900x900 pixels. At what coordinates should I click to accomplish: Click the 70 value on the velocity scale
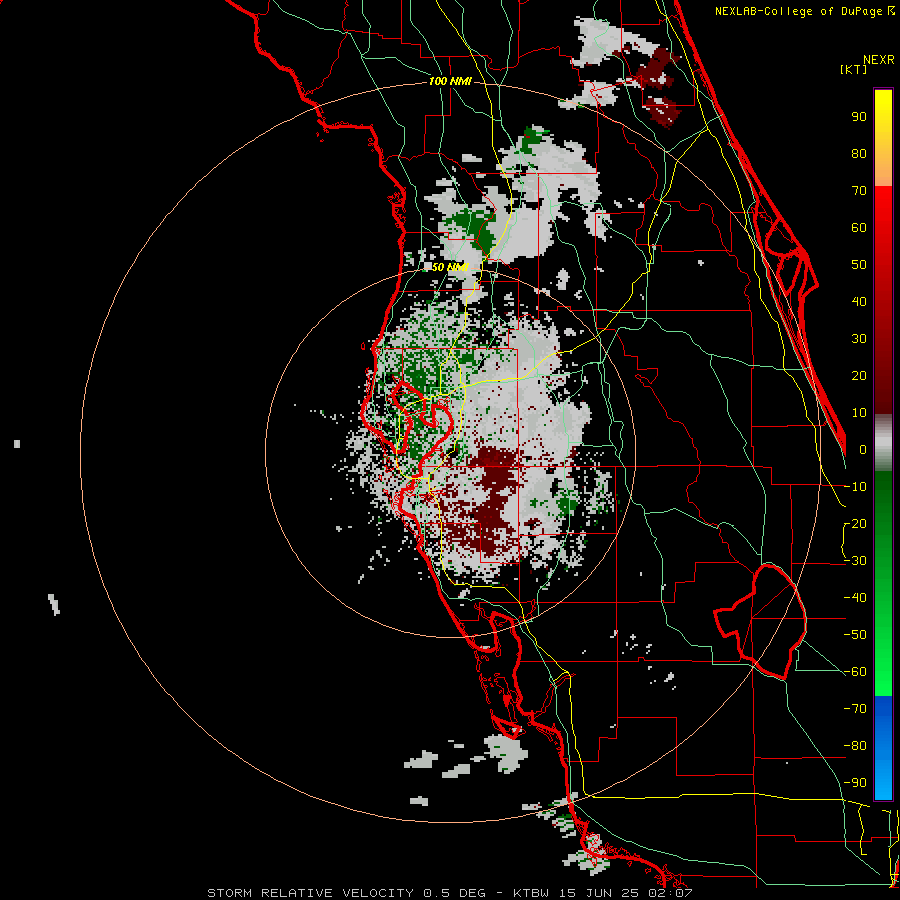pos(859,191)
